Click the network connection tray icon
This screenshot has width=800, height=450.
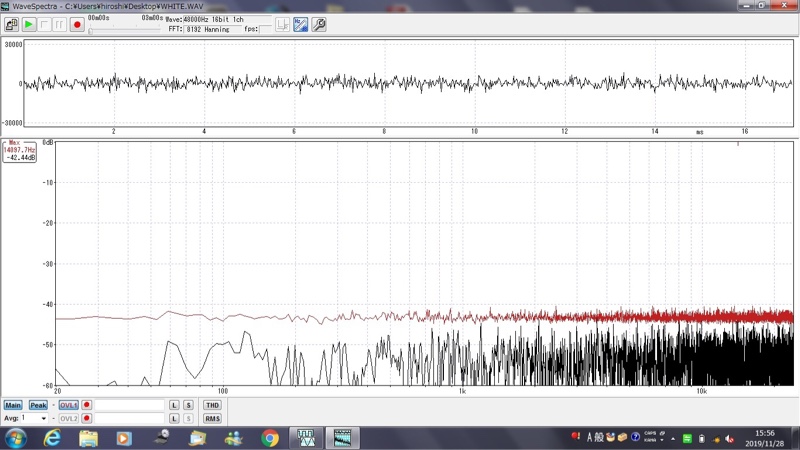(716, 439)
